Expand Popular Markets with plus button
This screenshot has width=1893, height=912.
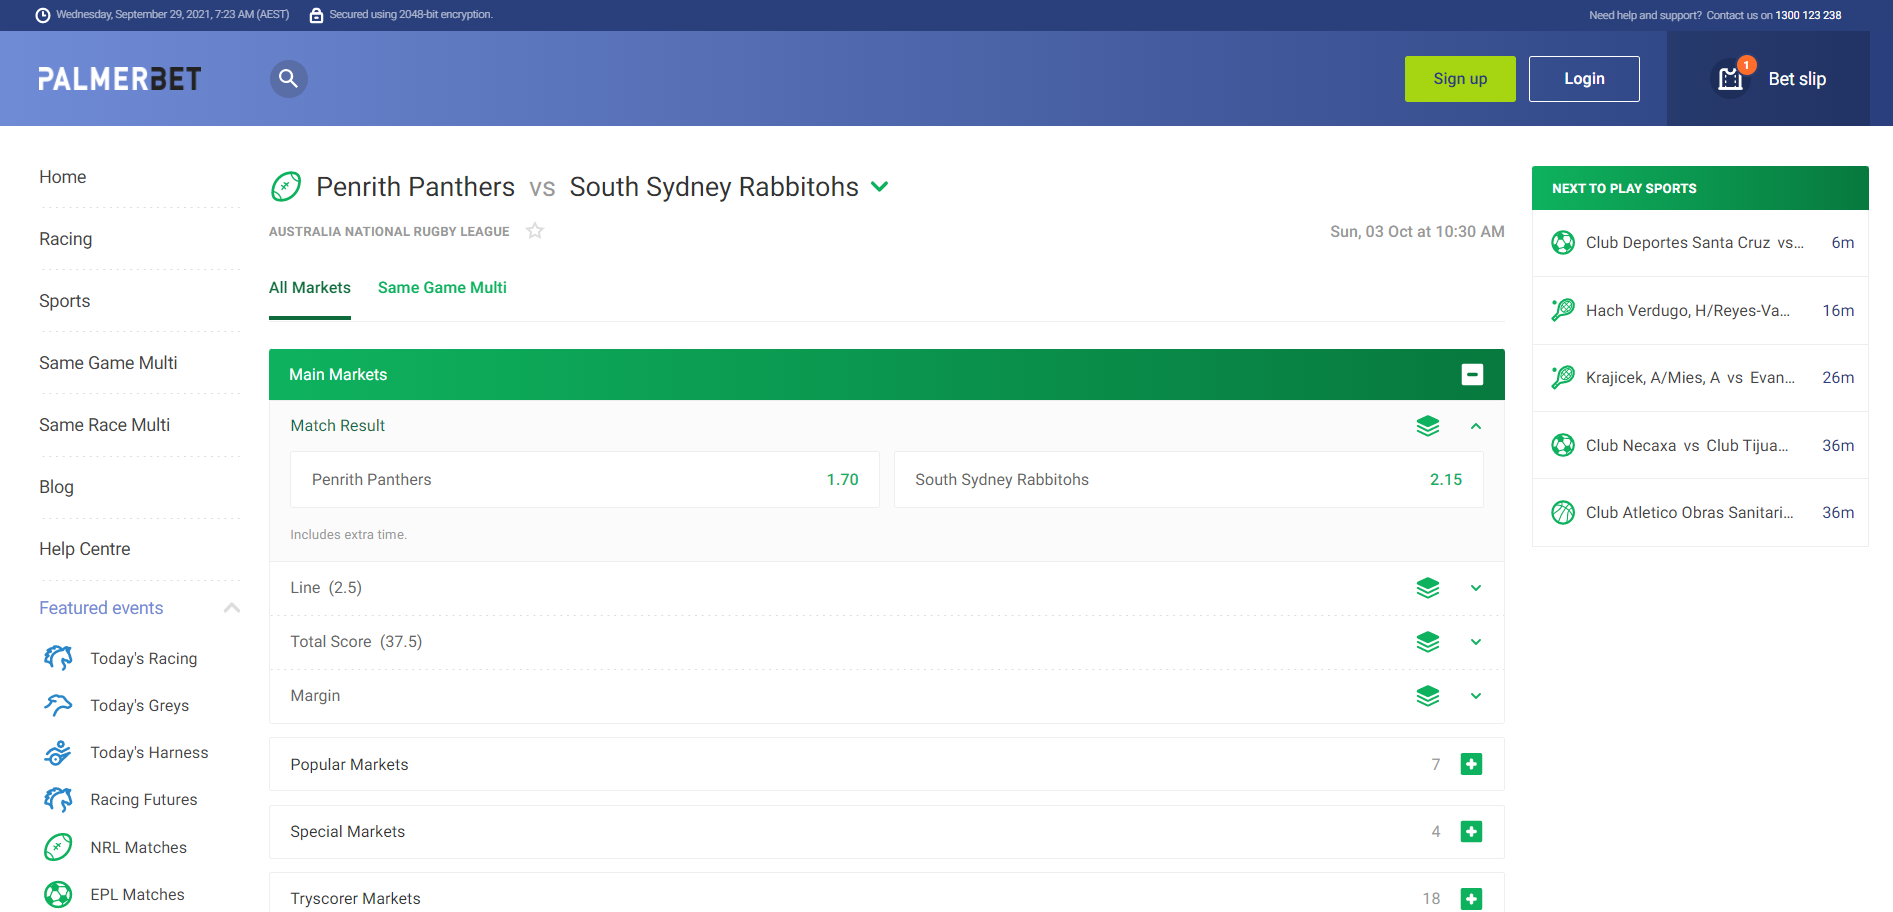(x=1471, y=764)
